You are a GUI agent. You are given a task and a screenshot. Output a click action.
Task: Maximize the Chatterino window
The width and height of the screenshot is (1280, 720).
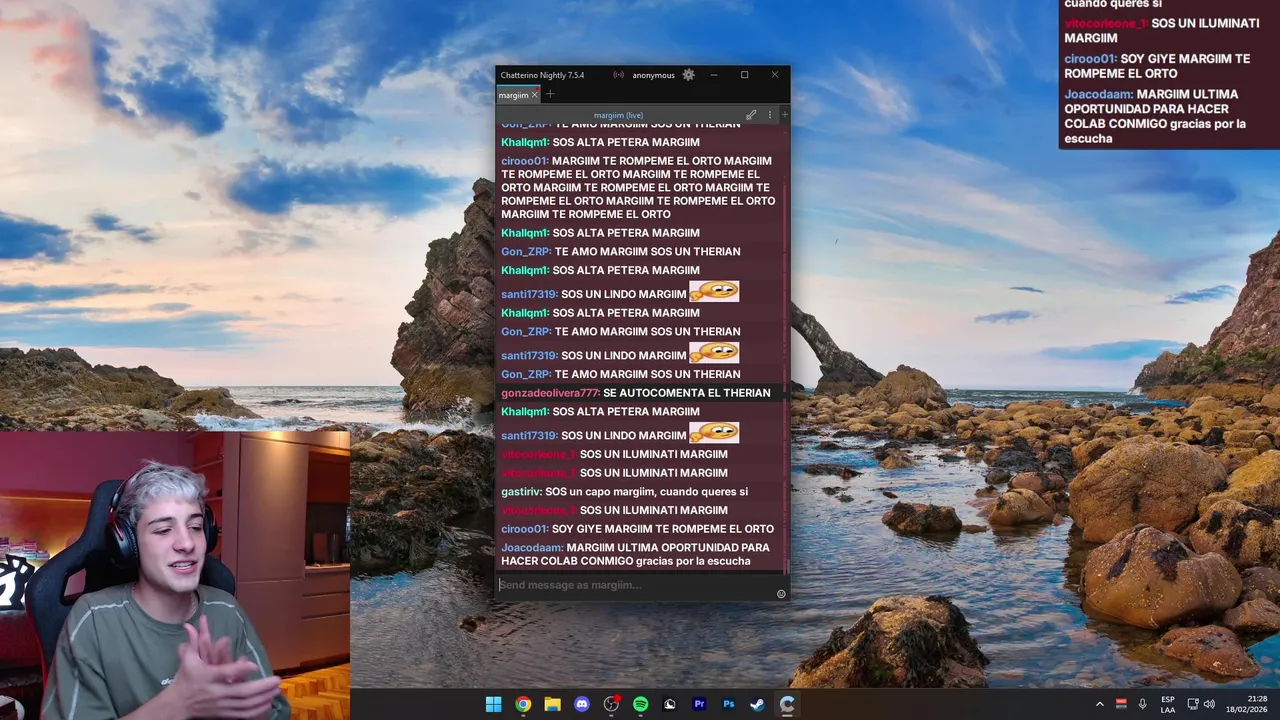coord(744,75)
